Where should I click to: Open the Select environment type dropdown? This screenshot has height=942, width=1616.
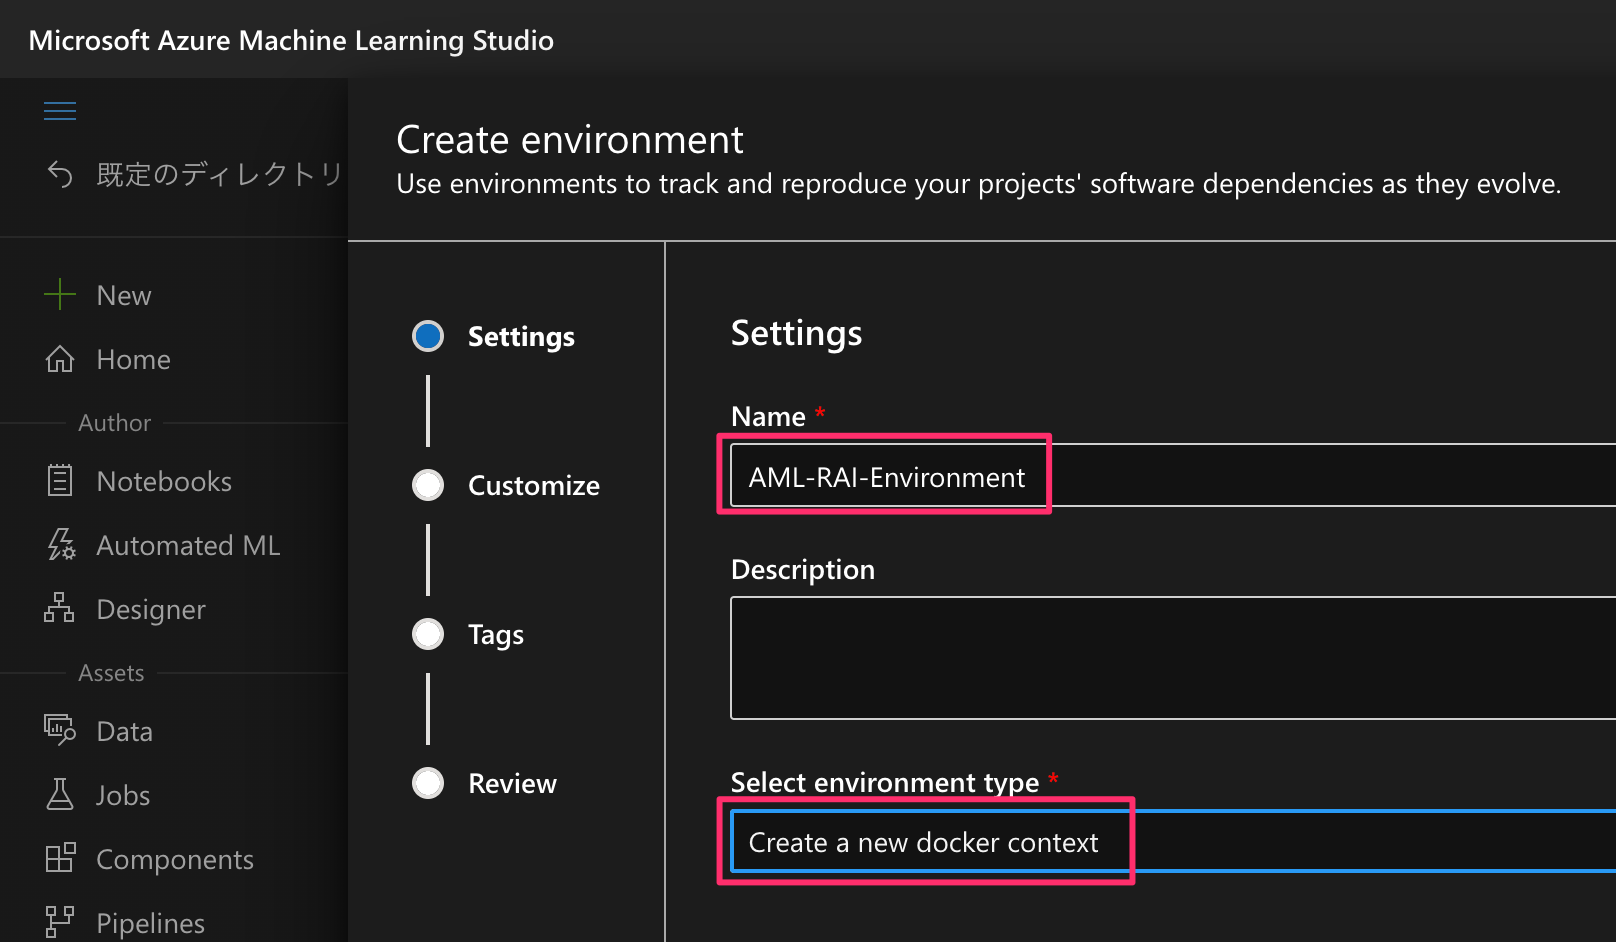point(1170,842)
